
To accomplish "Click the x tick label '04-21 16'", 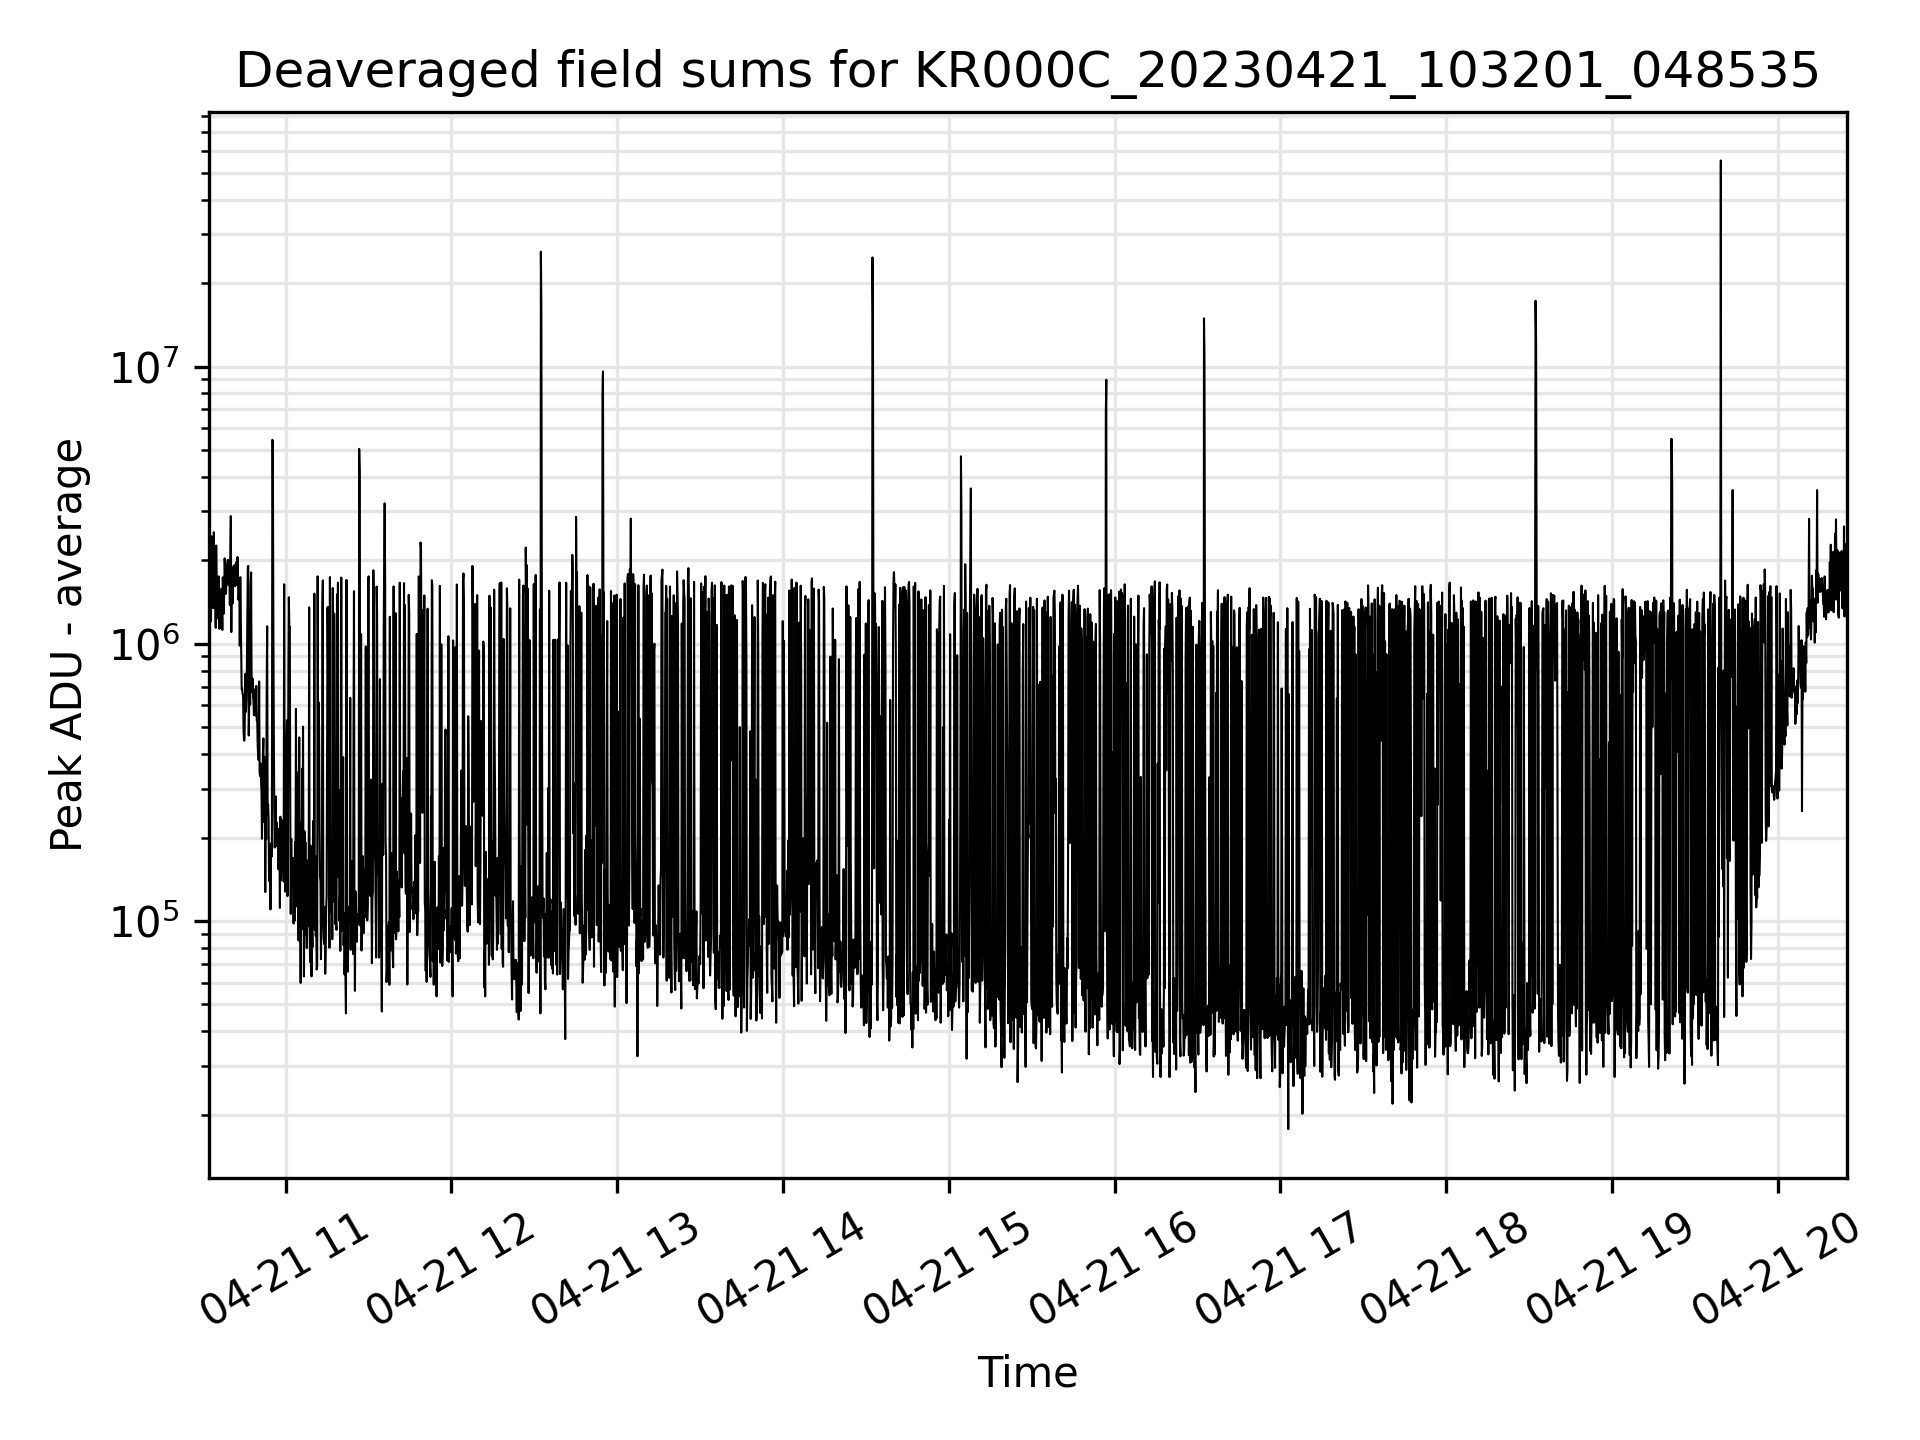I will (x=1115, y=1270).
